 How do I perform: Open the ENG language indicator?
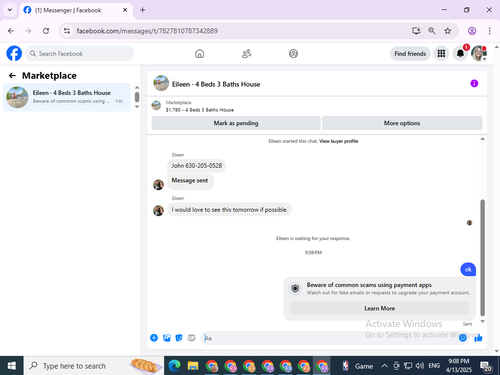(434, 366)
